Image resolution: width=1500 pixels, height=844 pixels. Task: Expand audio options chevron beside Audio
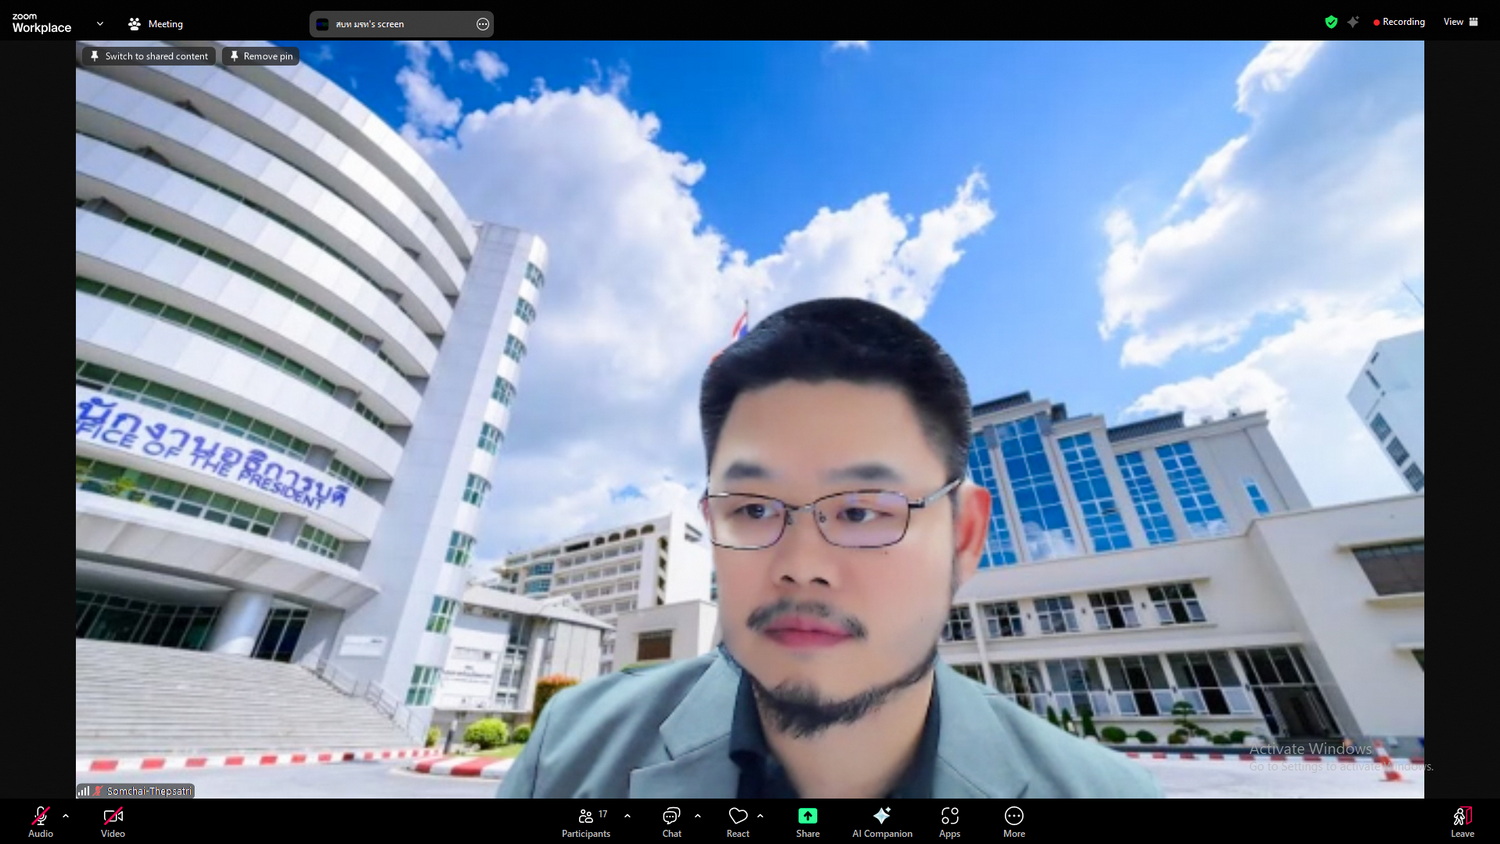coord(66,816)
